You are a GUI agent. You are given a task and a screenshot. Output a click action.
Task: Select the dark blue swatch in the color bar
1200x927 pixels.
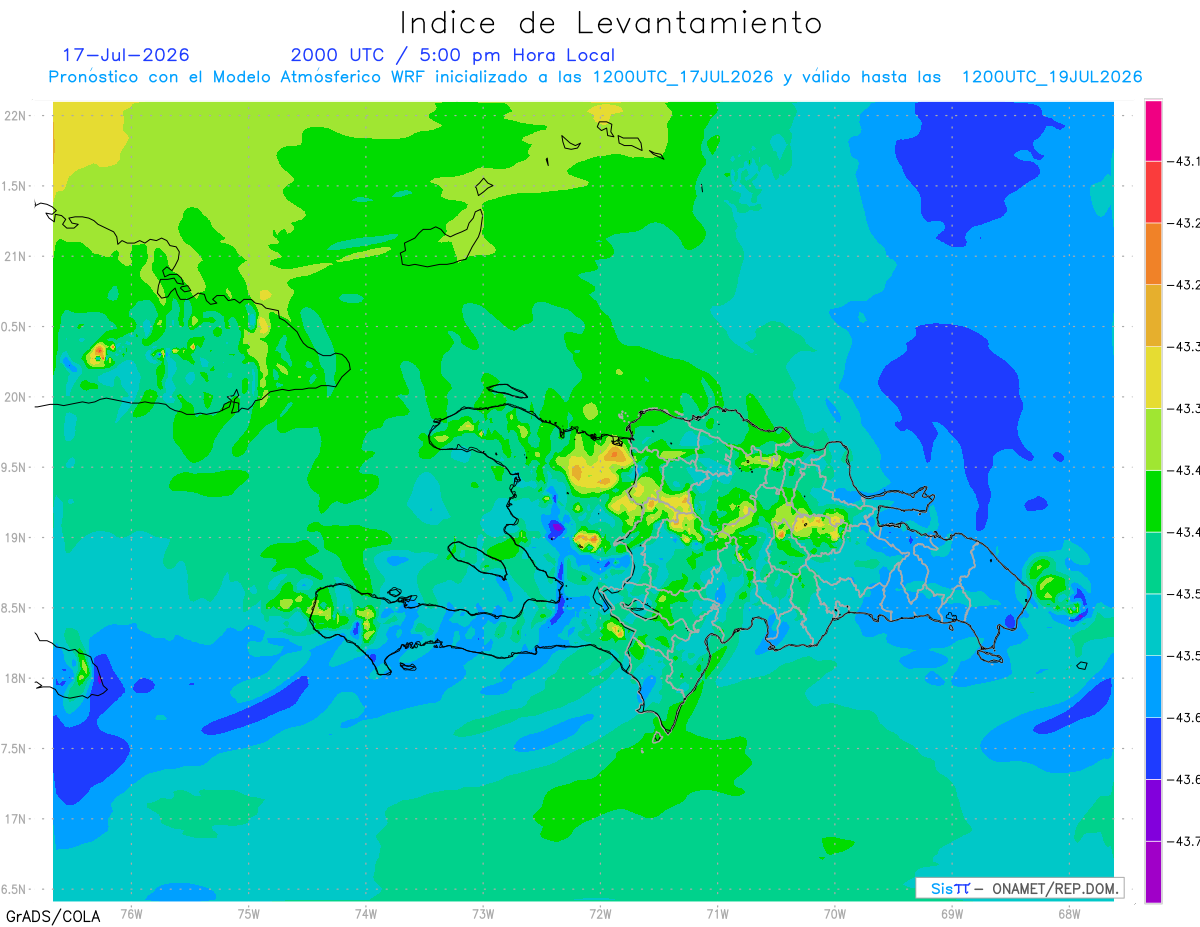coord(1153,748)
